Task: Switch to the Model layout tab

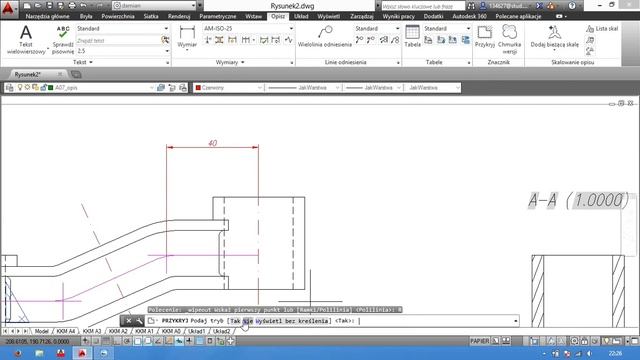Action: tap(42, 331)
